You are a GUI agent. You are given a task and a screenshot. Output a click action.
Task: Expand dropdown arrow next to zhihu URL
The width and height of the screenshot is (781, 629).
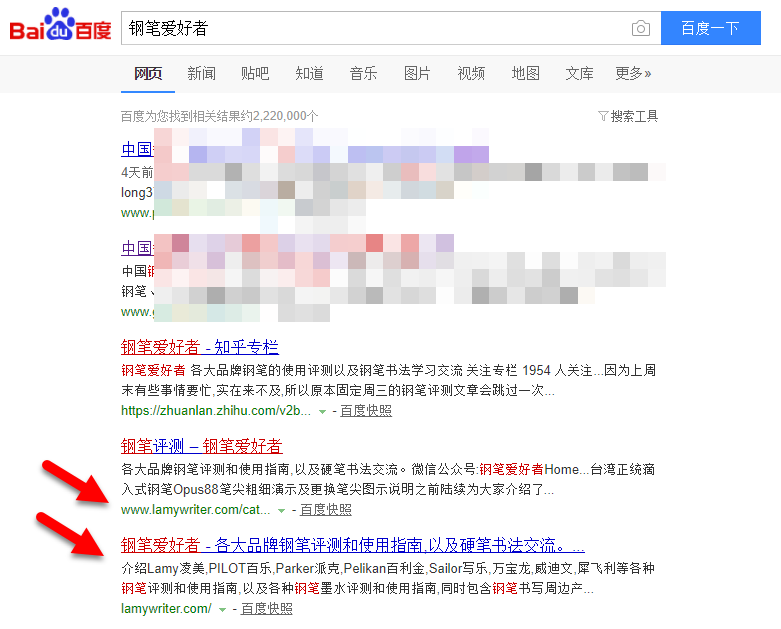pos(322,412)
